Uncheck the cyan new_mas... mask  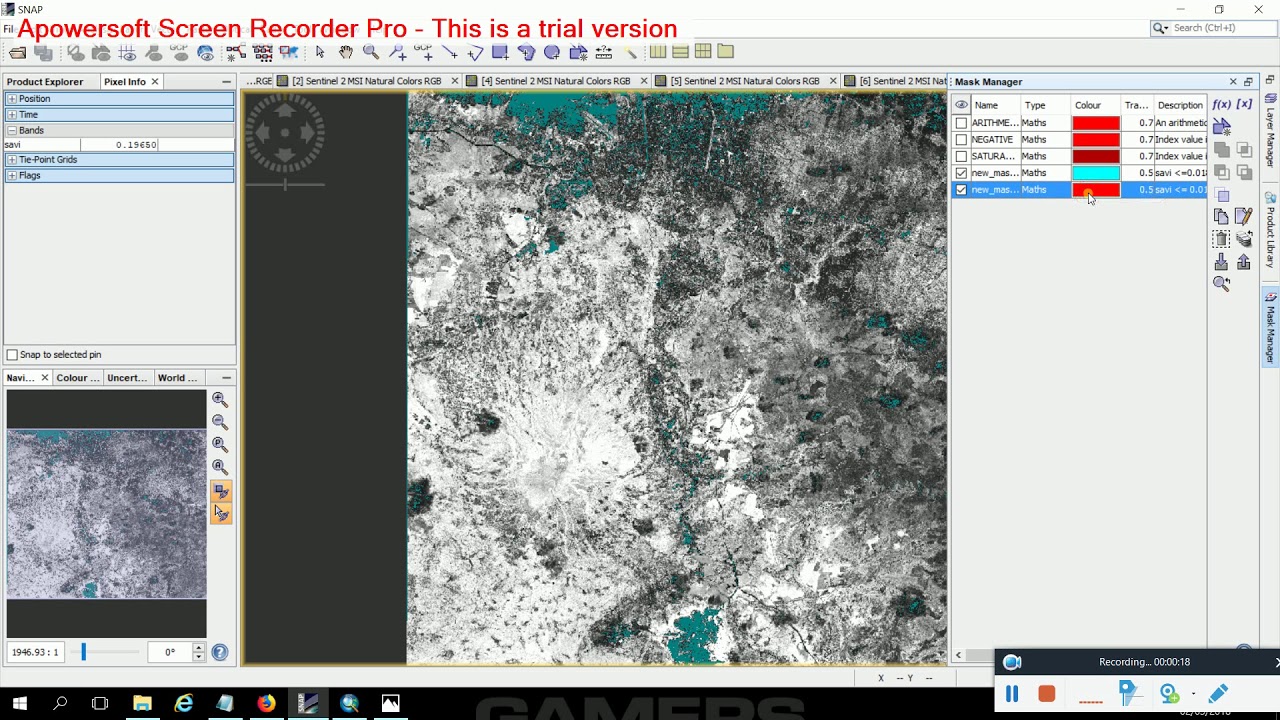coord(961,173)
